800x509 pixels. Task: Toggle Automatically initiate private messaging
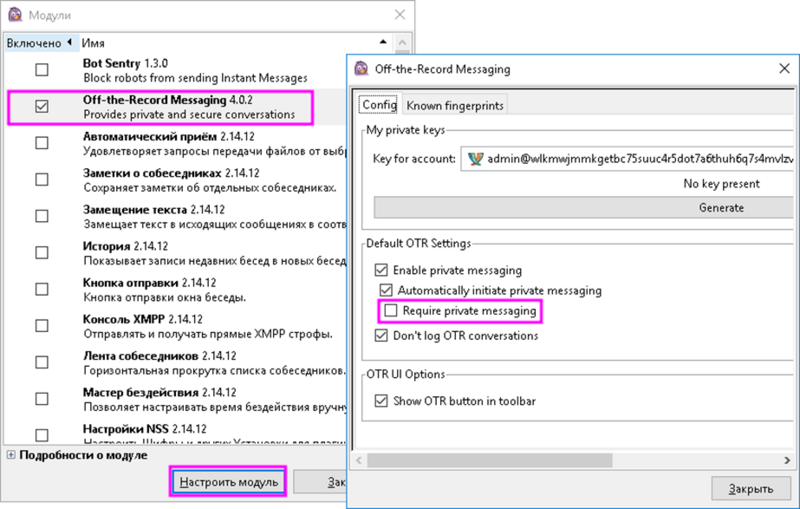click(386, 290)
